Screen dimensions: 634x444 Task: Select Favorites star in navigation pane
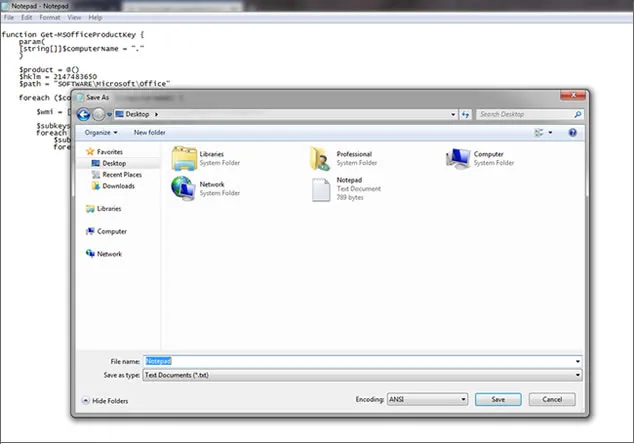click(90, 152)
